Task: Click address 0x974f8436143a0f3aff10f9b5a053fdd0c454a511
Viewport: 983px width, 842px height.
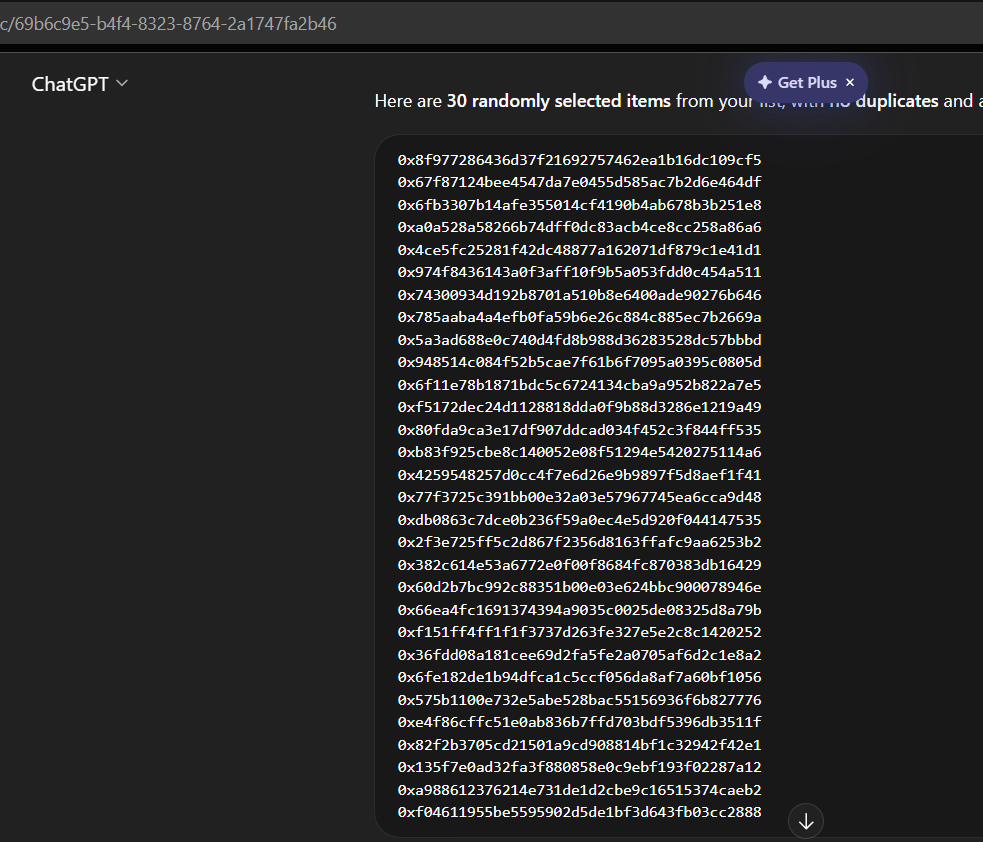Action: 579,272
